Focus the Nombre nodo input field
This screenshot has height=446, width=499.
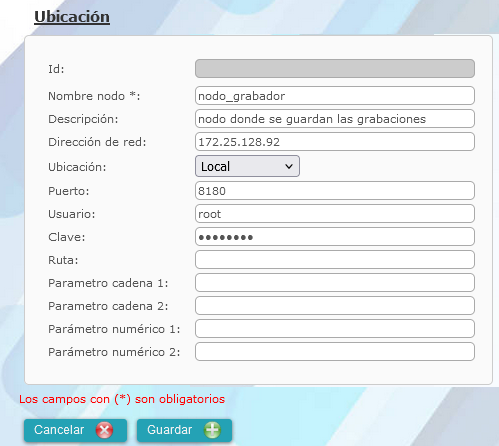pyautogui.click(x=335, y=96)
